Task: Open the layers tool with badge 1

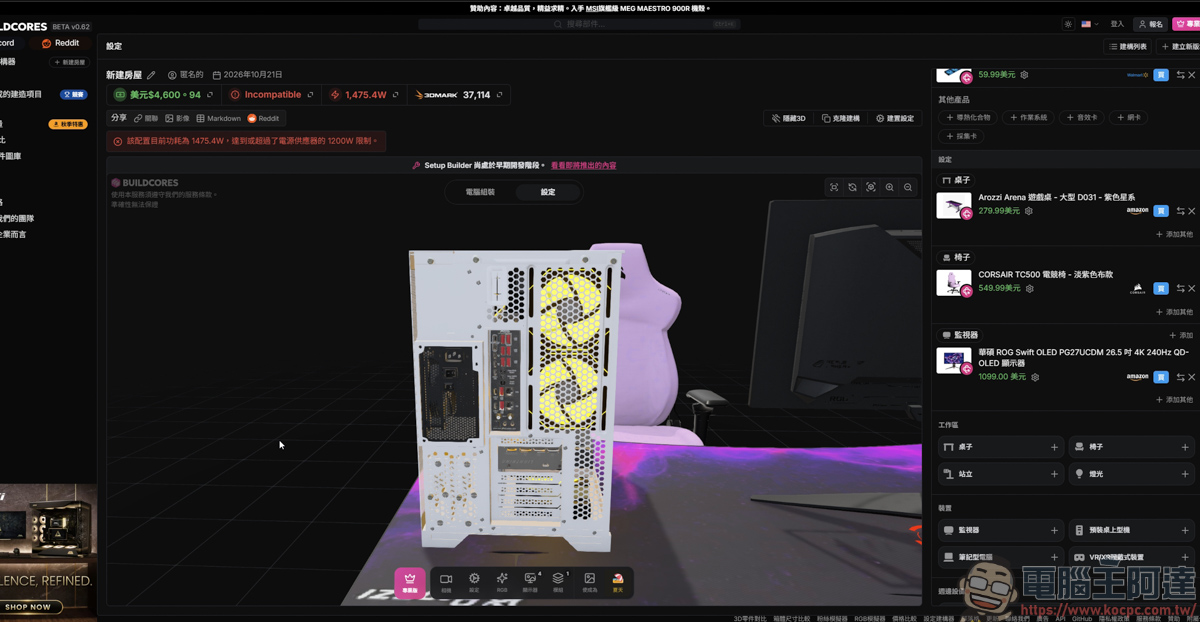Action: [559, 582]
